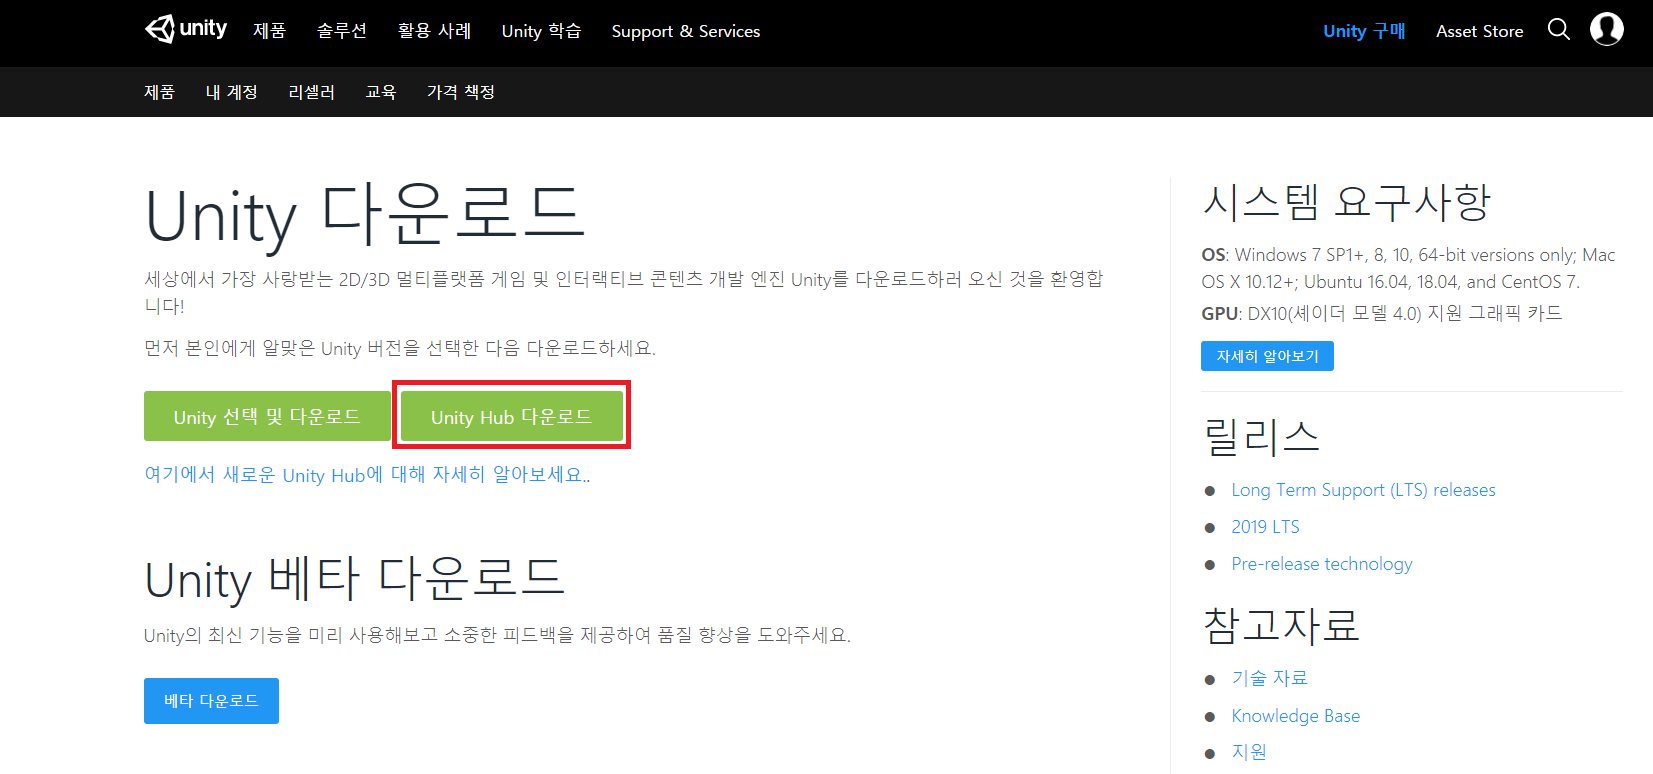Click the Unity 베타 다운로드 heading

click(355, 578)
